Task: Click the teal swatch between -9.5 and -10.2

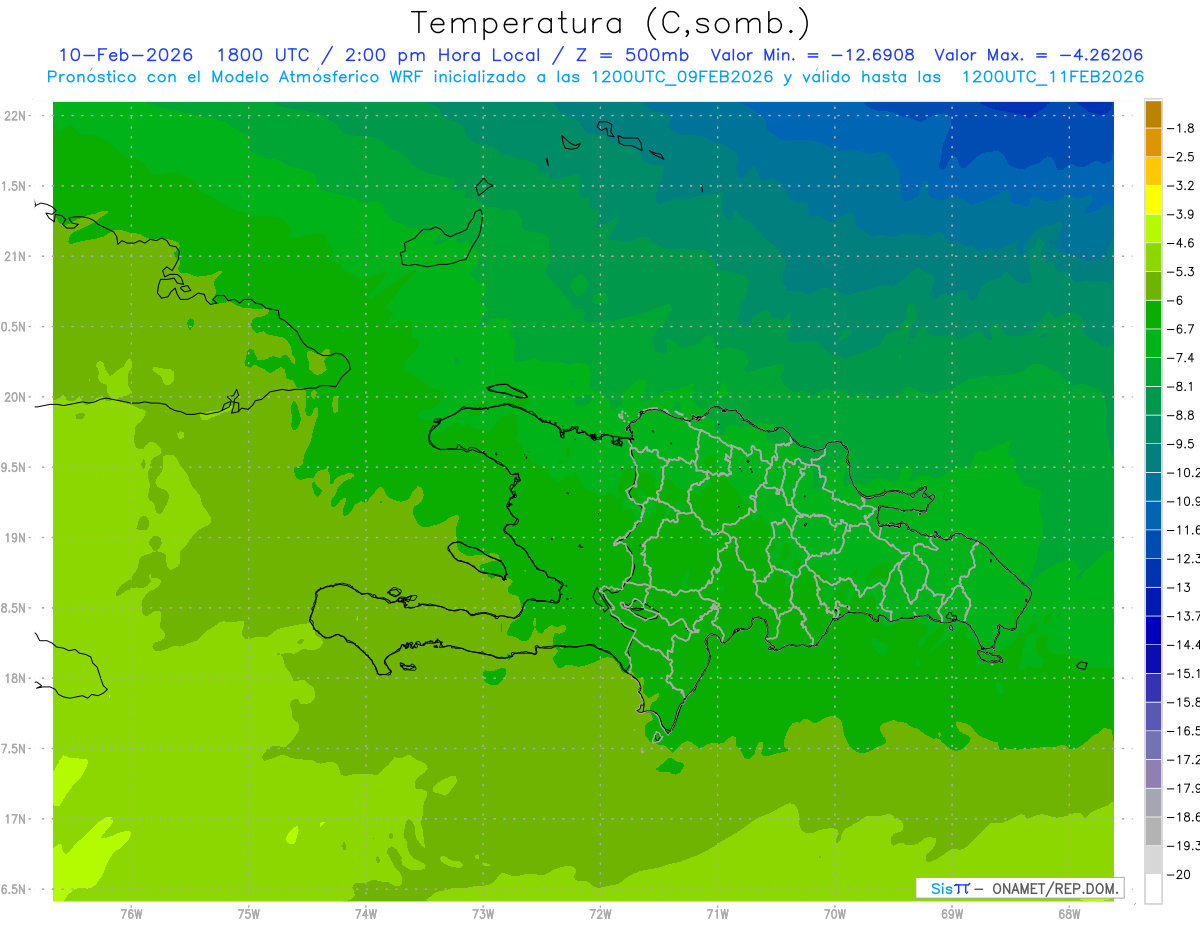Action: (1153, 458)
